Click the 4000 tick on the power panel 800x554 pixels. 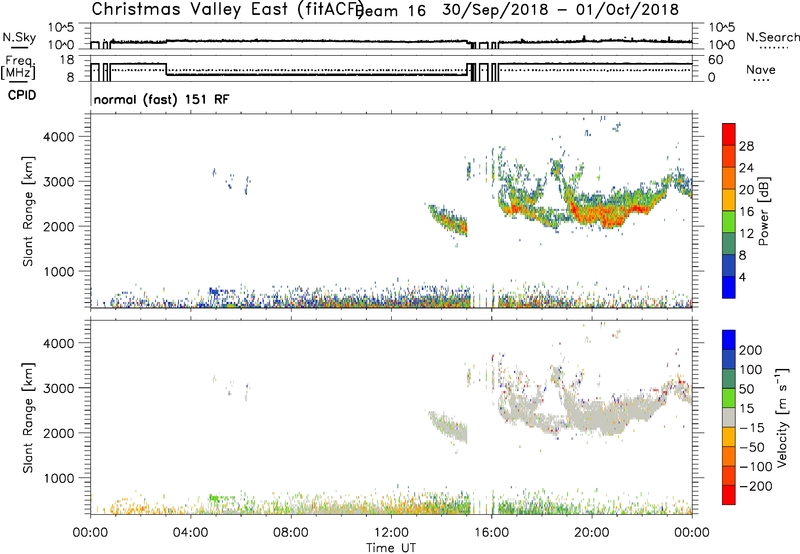click(x=58, y=137)
